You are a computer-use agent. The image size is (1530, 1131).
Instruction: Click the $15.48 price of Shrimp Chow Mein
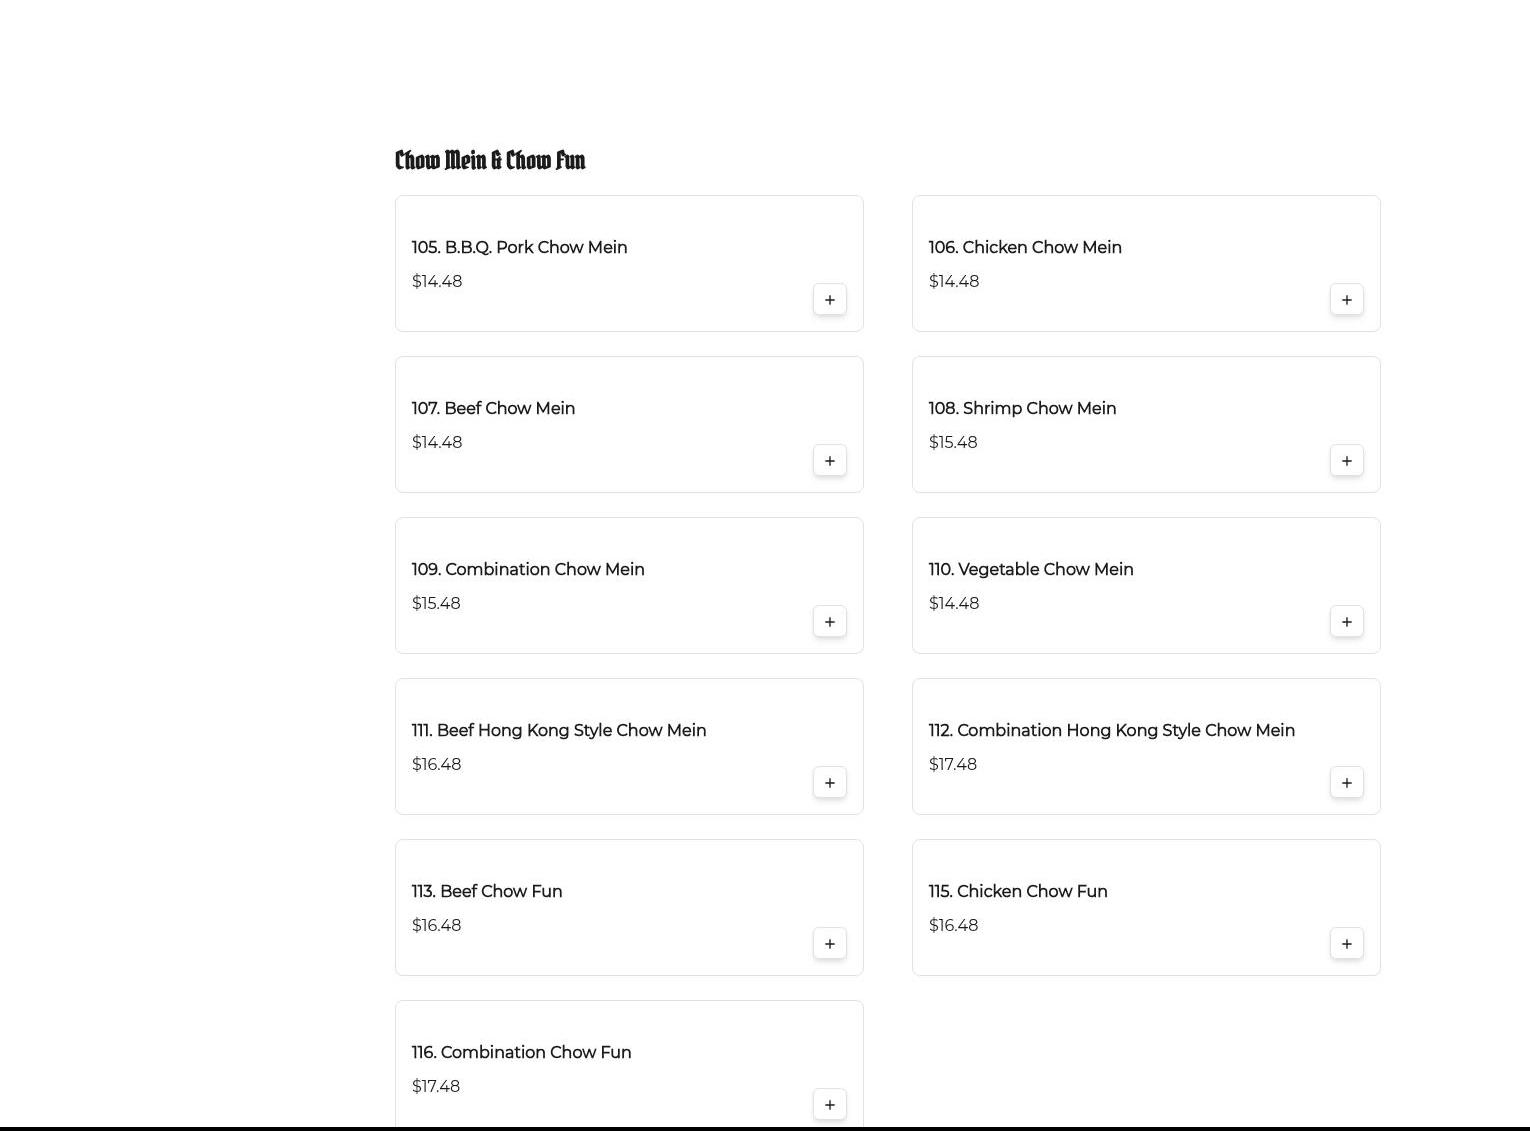point(953,442)
